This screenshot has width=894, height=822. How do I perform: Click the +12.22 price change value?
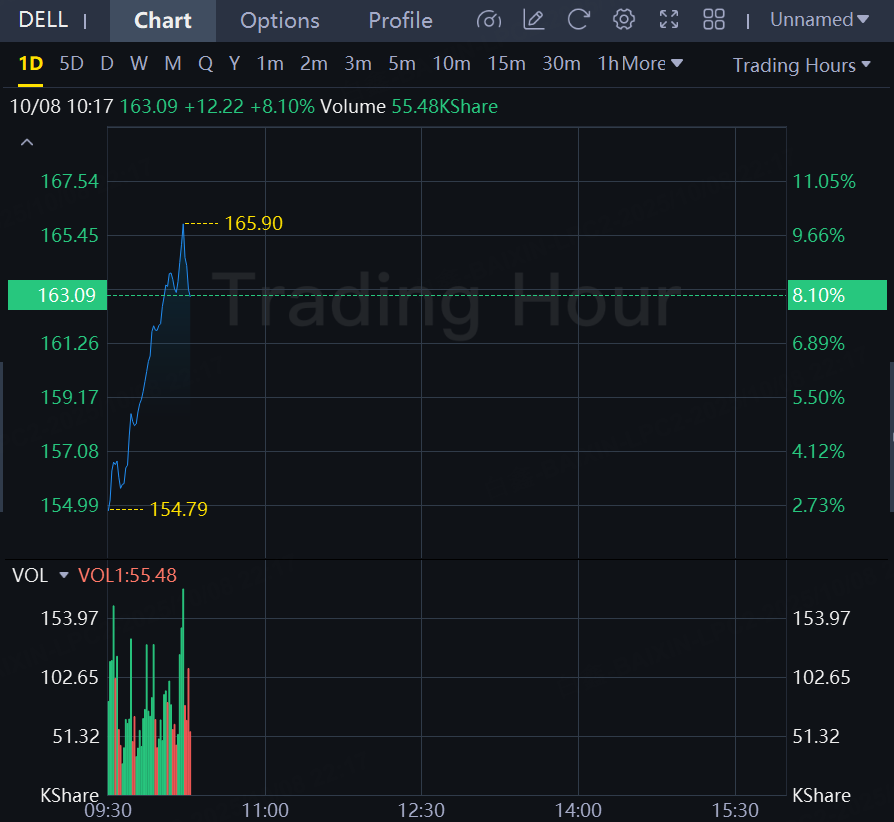(214, 107)
